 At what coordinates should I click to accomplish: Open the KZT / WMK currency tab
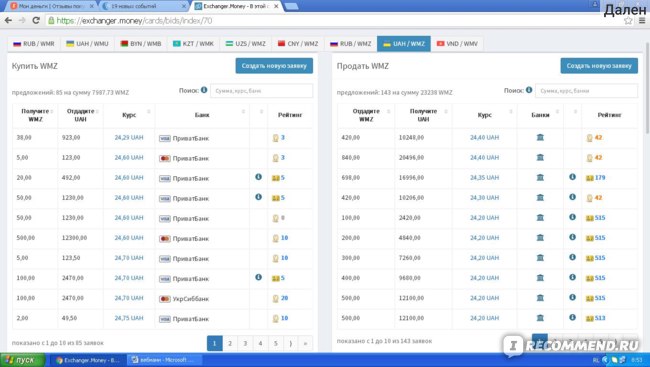click(194, 44)
